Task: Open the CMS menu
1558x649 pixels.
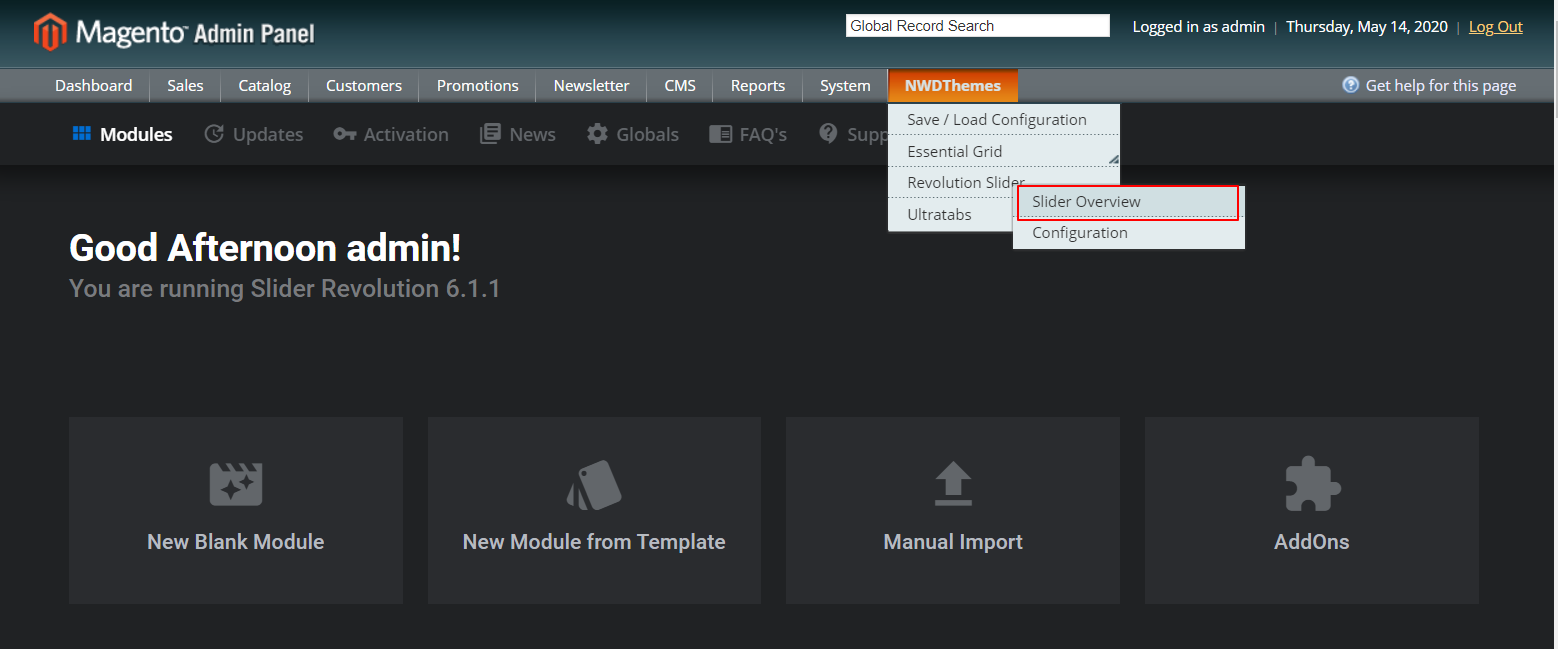Action: [680, 86]
